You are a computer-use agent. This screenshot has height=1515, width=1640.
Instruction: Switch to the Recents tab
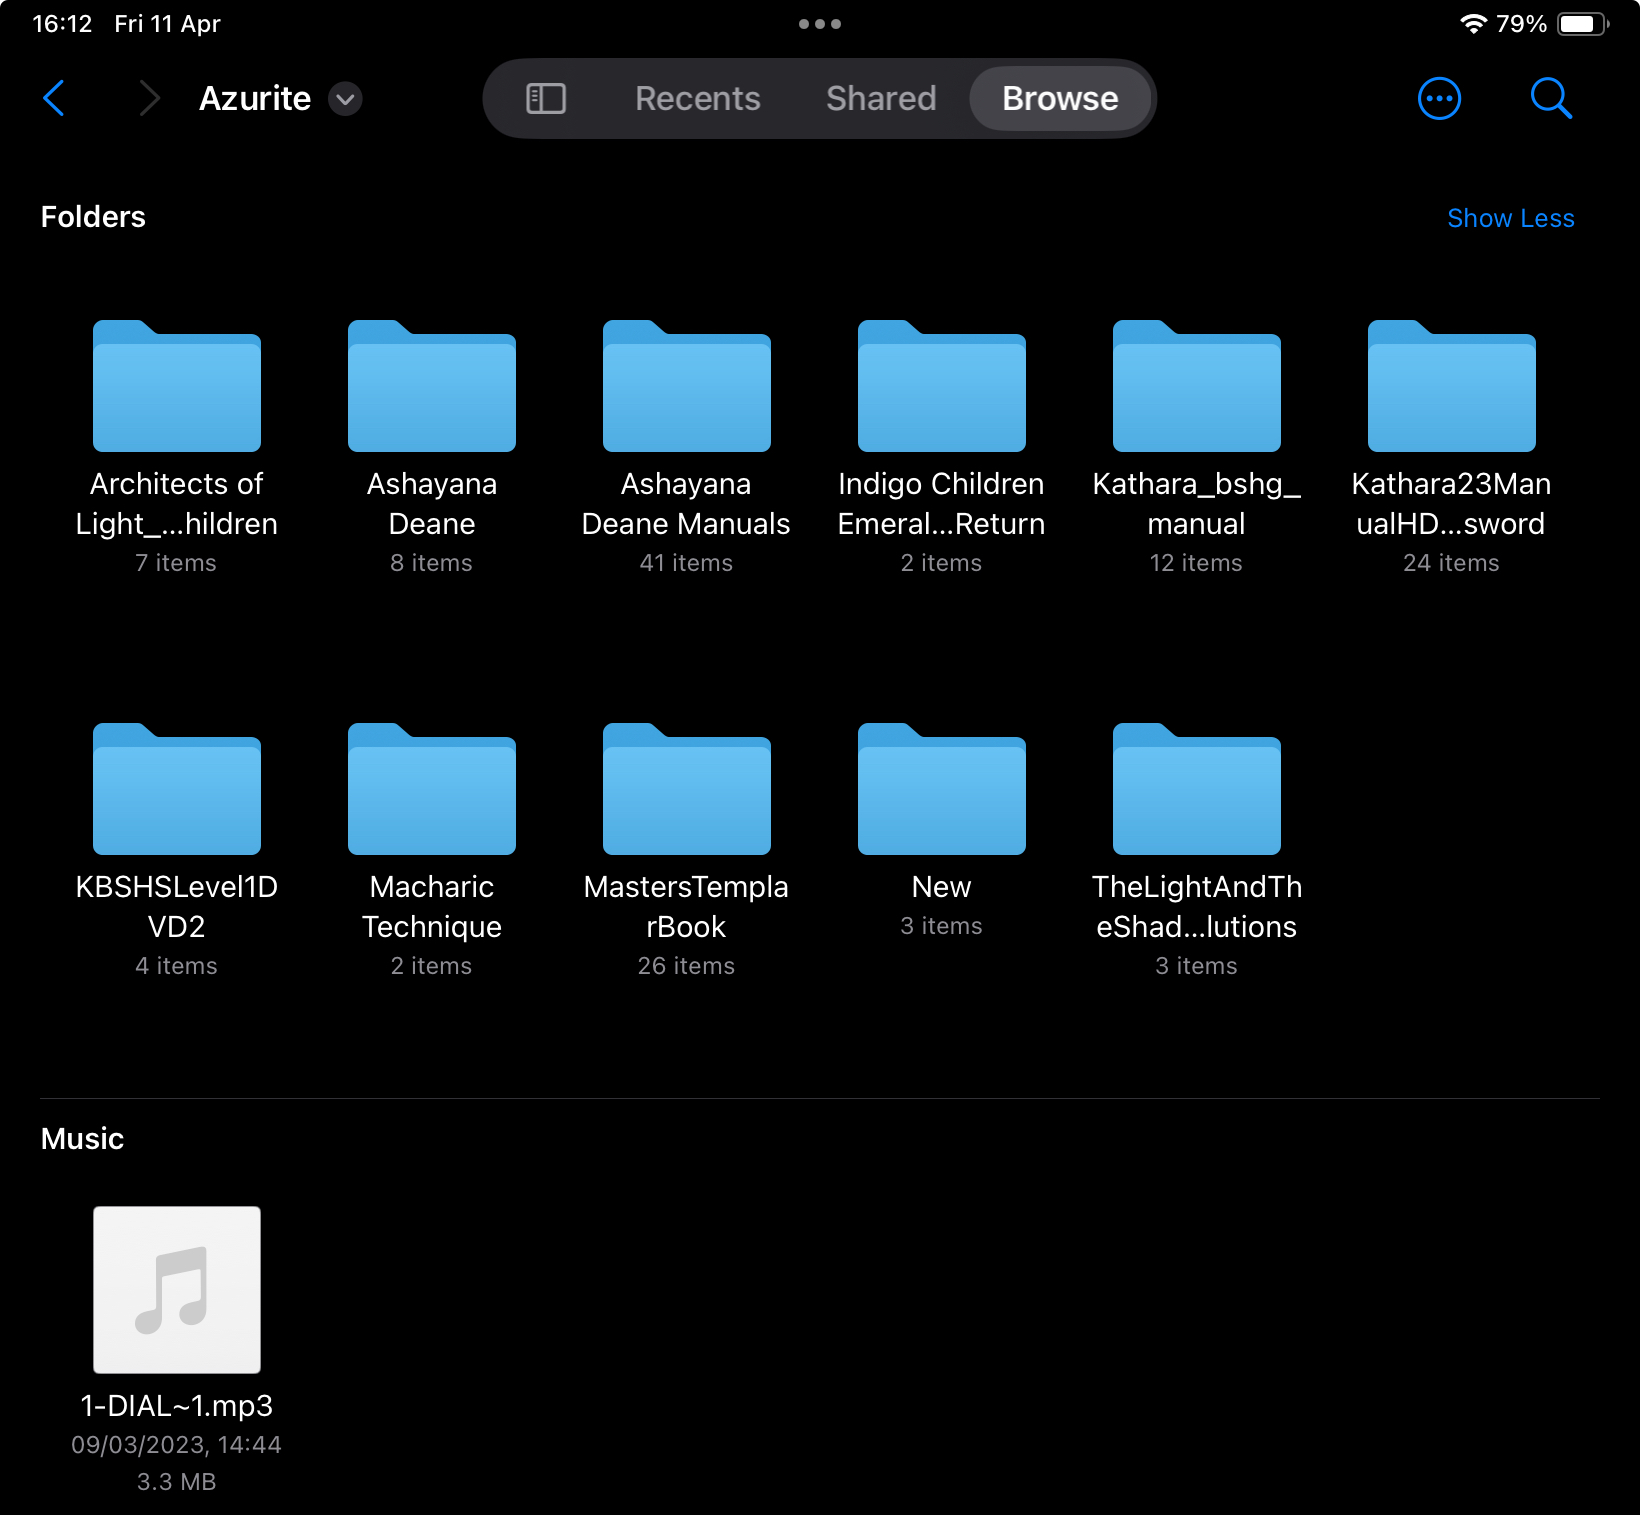coord(698,98)
